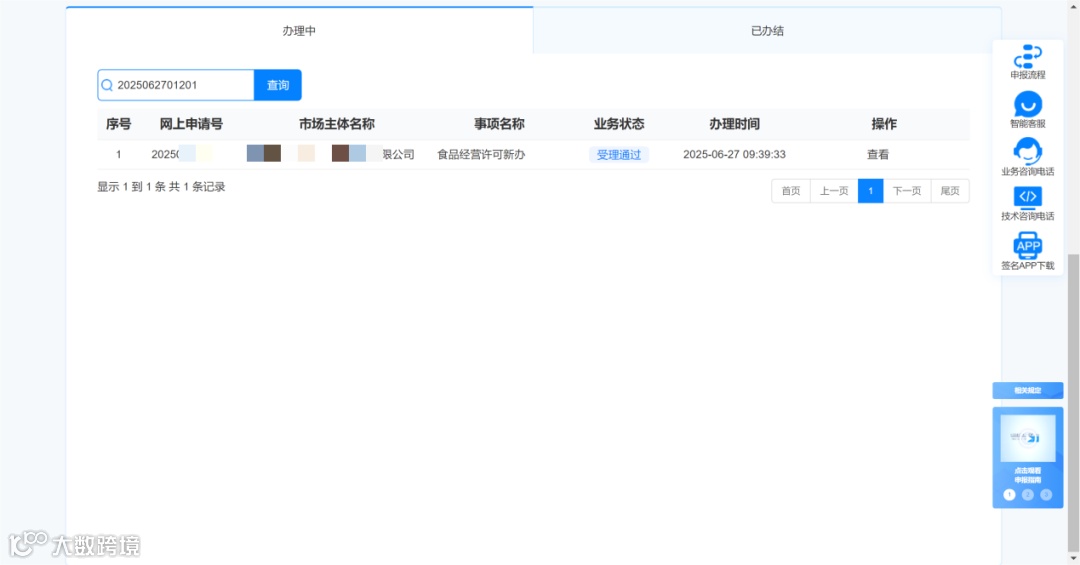Select page 1 in pagination
Screen dimensions: 1080x565
pyautogui.click(x=871, y=191)
